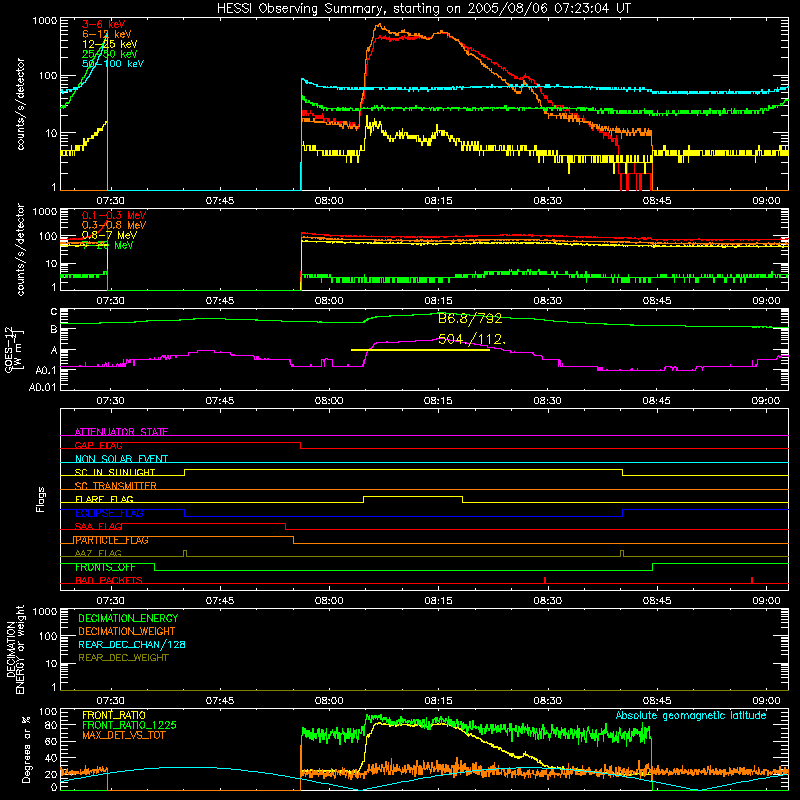This screenshot has height=800, width=800.
Task: Click the green 7-20 MeV legend label
Action: tap(108, 245)
